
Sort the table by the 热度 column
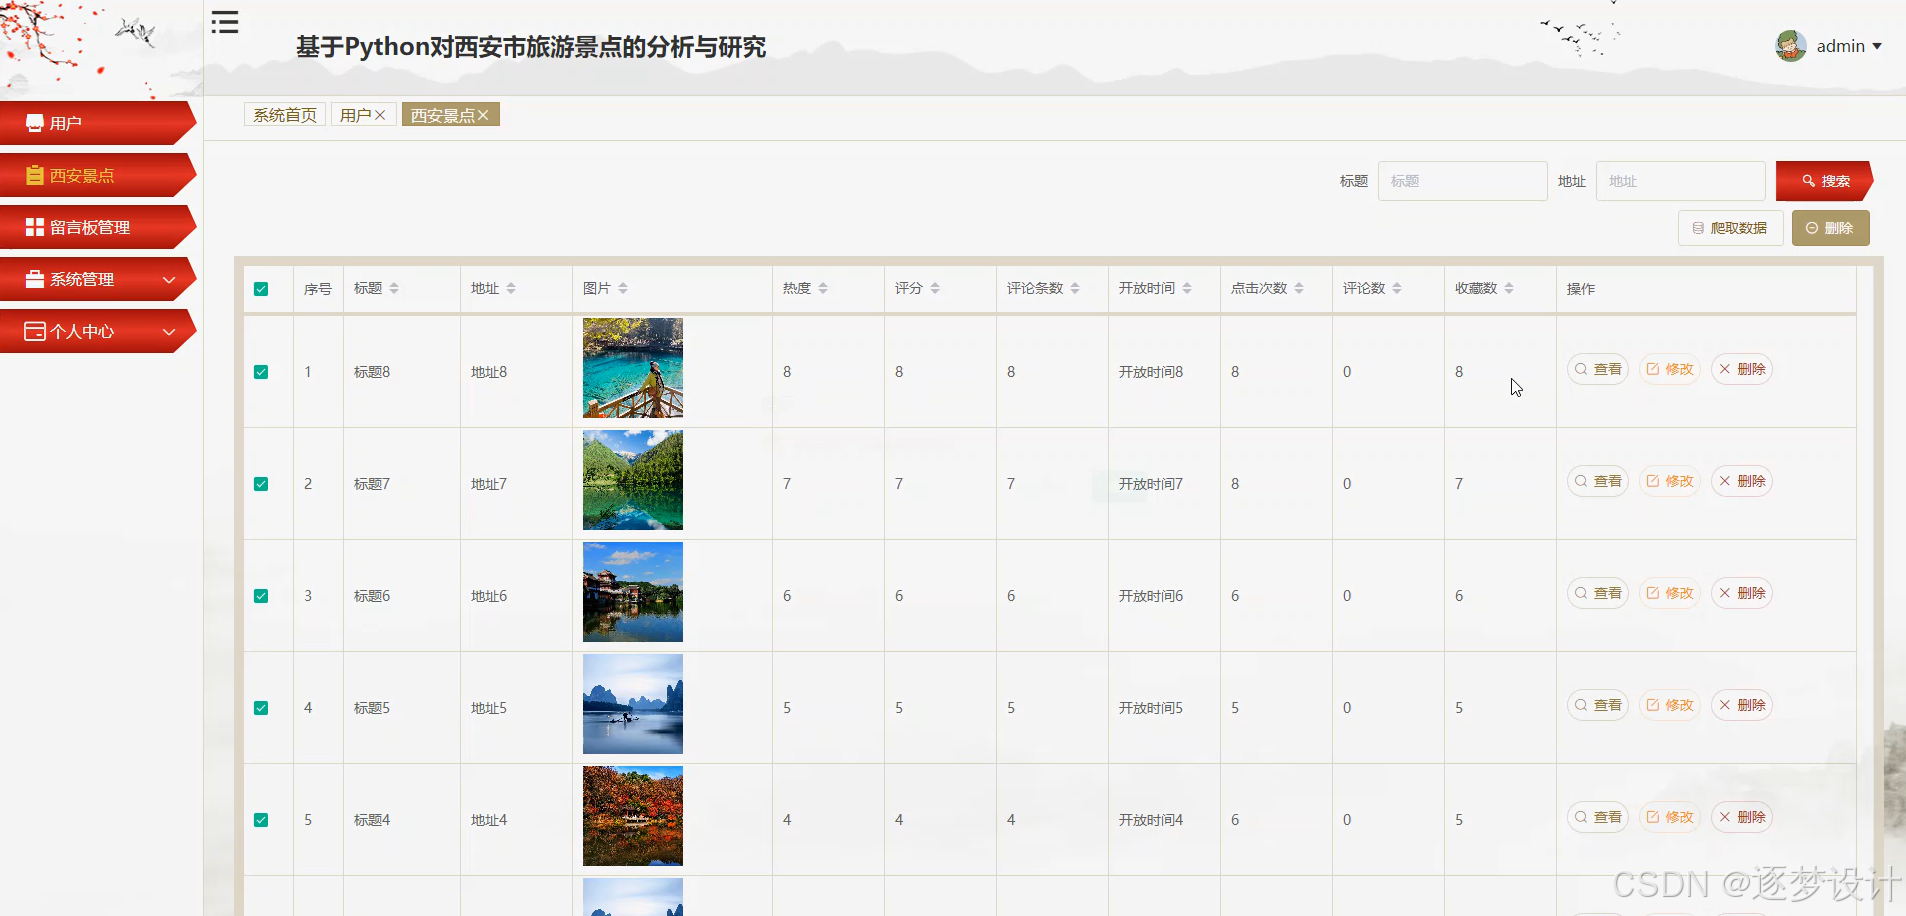[x=823, y=288]
